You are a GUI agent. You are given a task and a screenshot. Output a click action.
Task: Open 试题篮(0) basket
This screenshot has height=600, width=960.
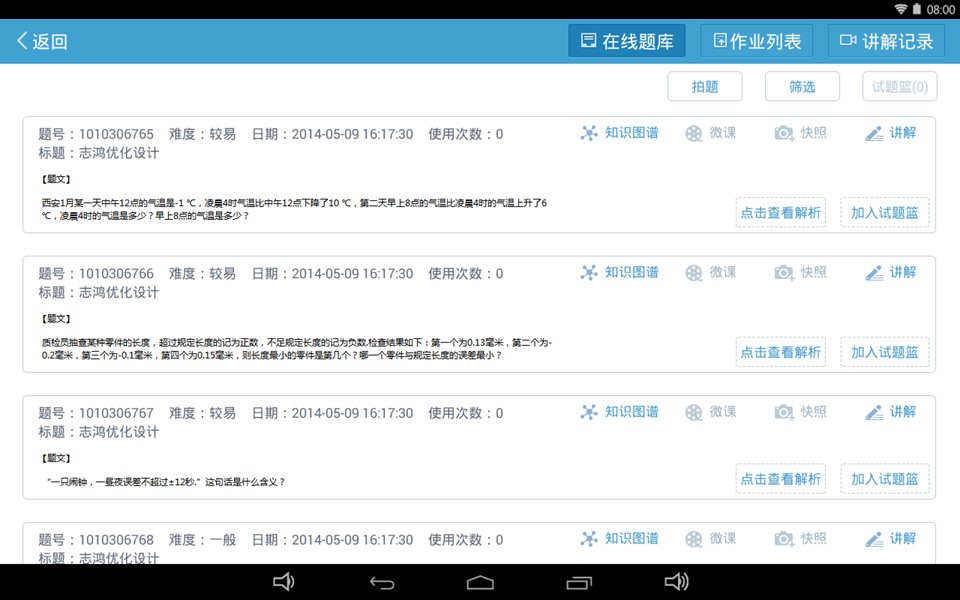point(900,87)
